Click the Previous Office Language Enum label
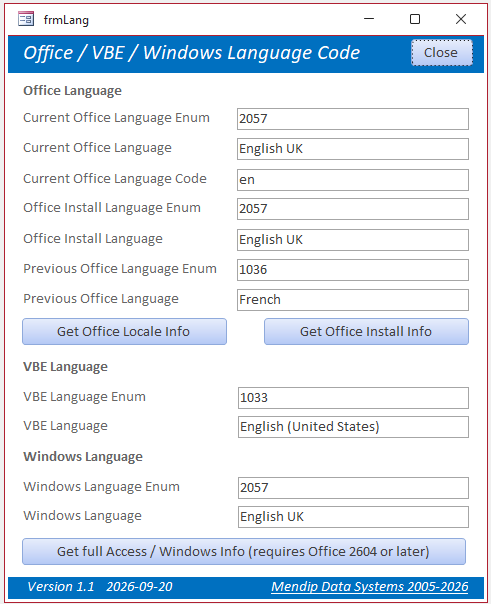Screen dimensions: 491x604 [120, 269]
